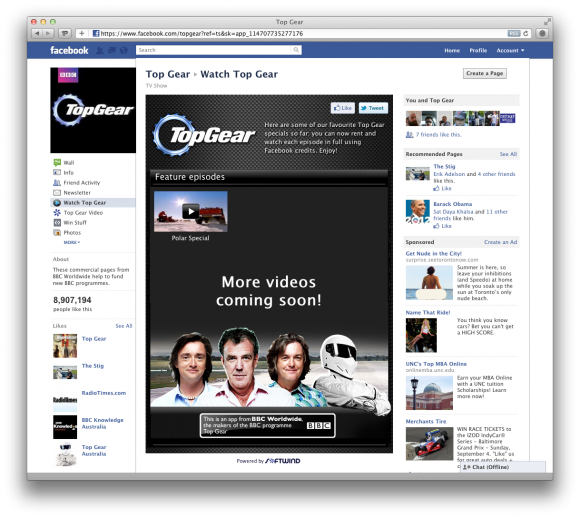Open notifications globe icon

[x=124, y=50]
